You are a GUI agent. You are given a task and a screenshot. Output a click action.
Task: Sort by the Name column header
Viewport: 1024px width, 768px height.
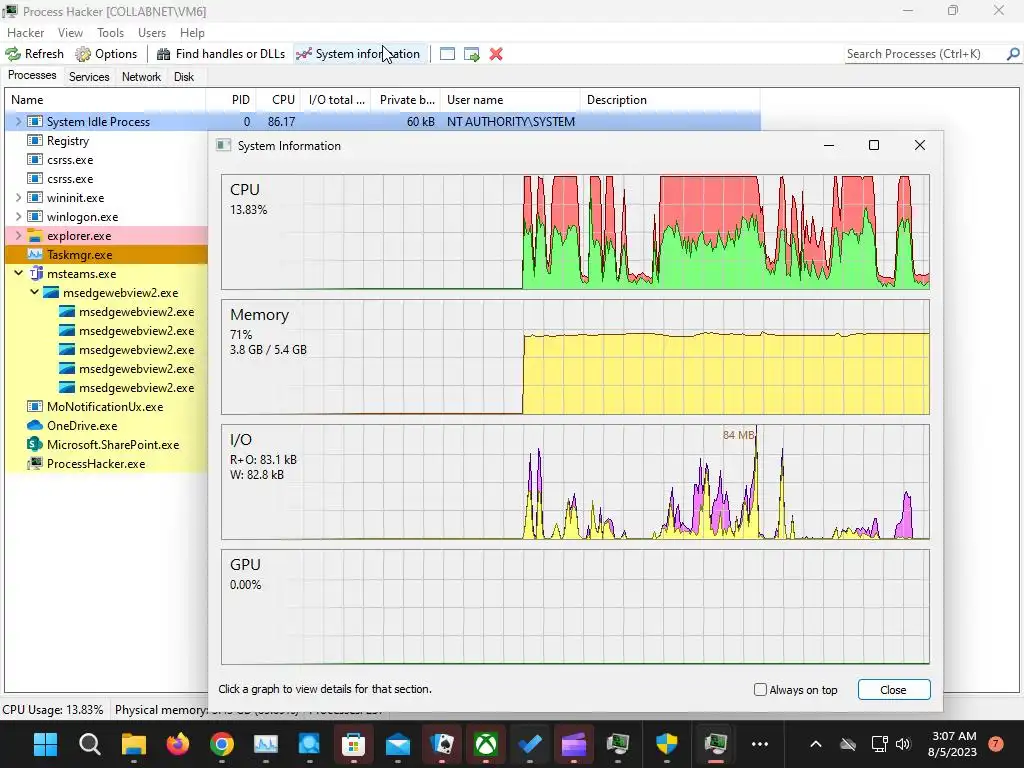coord(105,100)
